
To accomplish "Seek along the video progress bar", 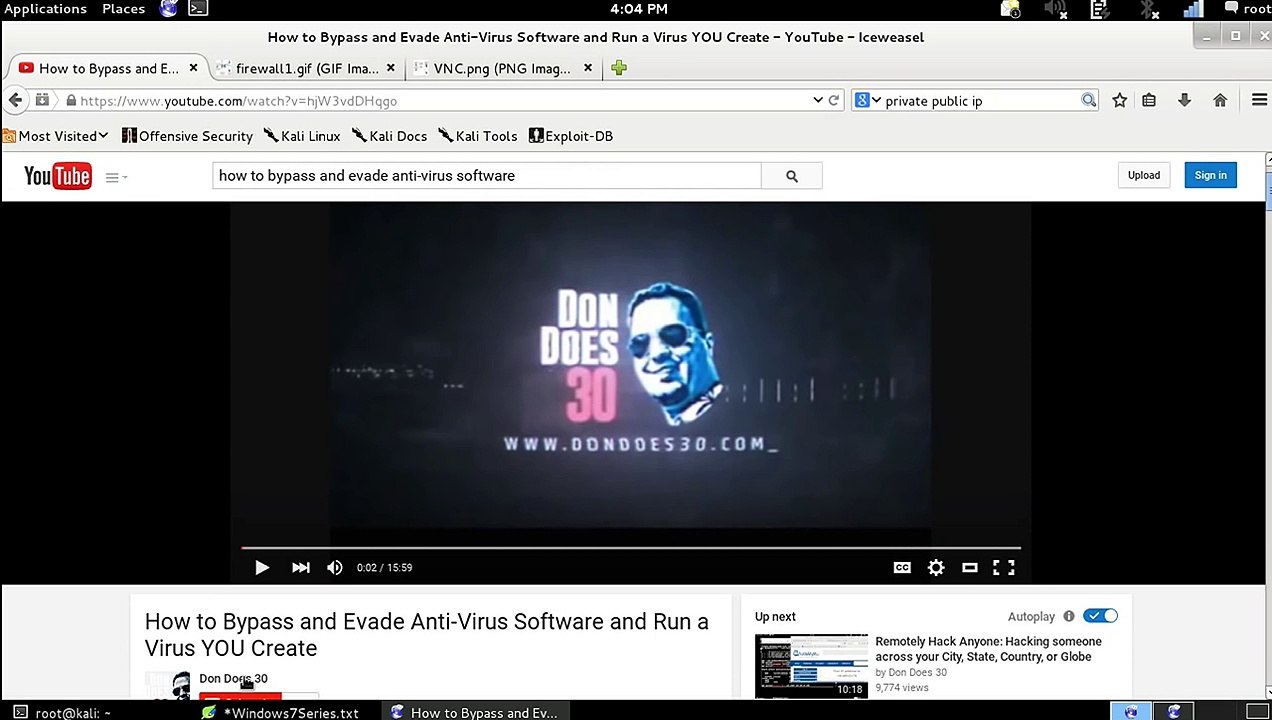I will 631,548.
